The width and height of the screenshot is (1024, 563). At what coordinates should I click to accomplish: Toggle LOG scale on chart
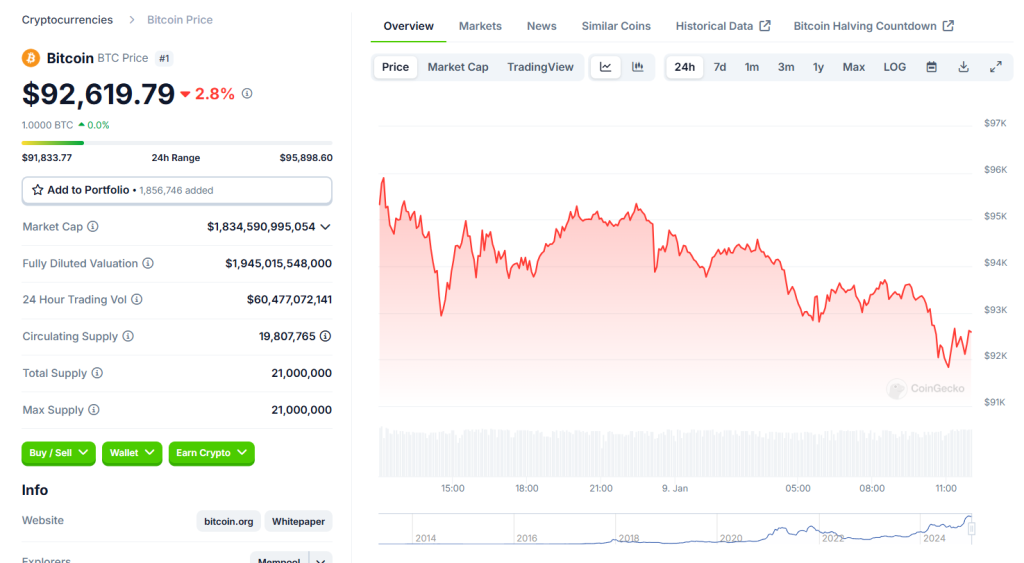[895, 67]
